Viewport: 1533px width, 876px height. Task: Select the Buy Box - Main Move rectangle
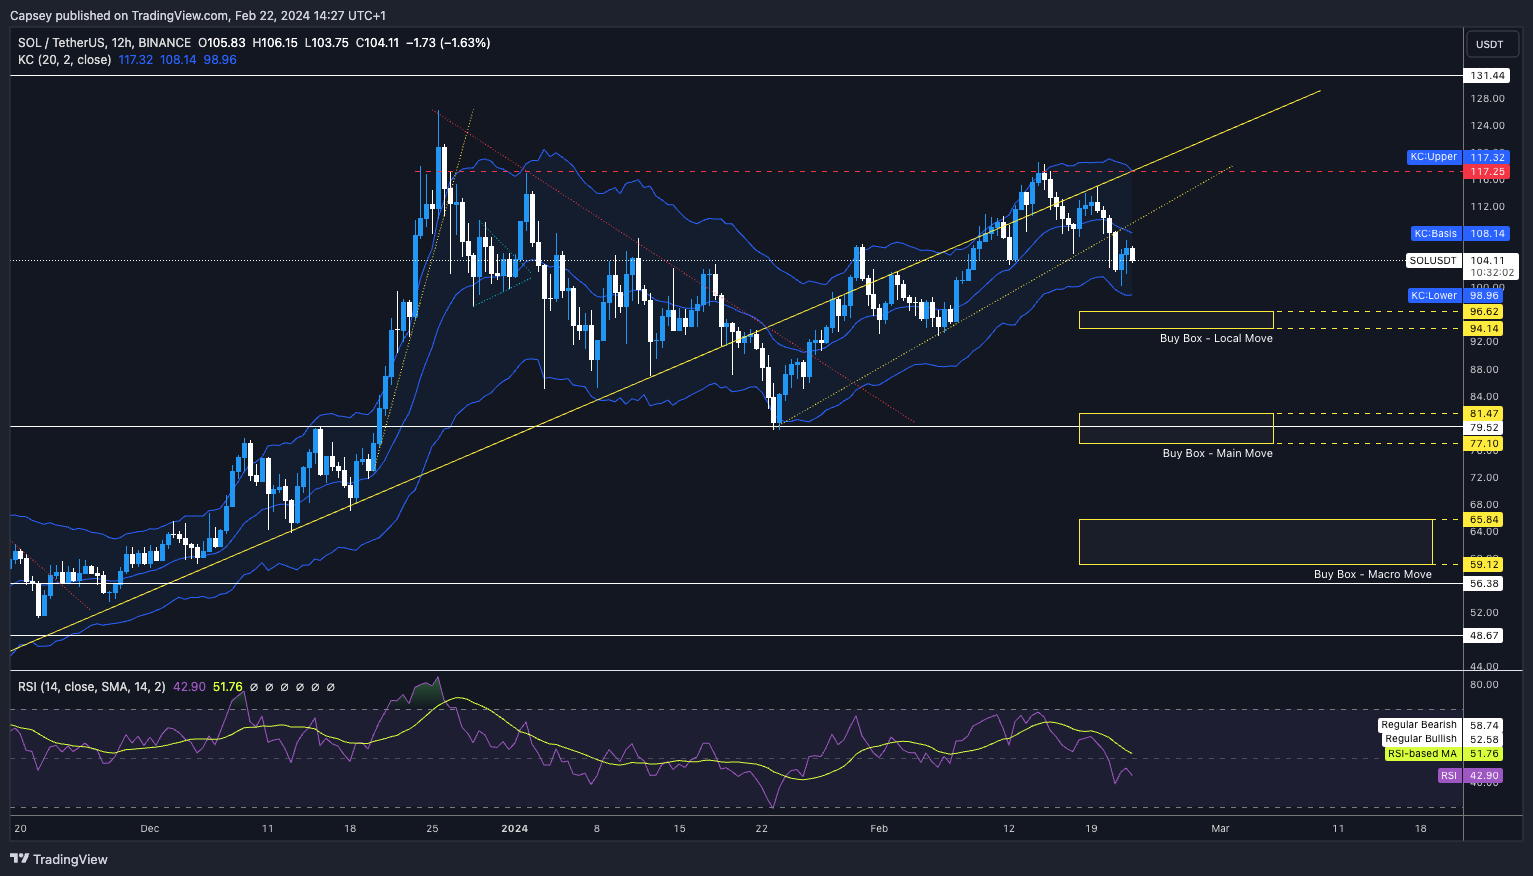click(1175, 428)
